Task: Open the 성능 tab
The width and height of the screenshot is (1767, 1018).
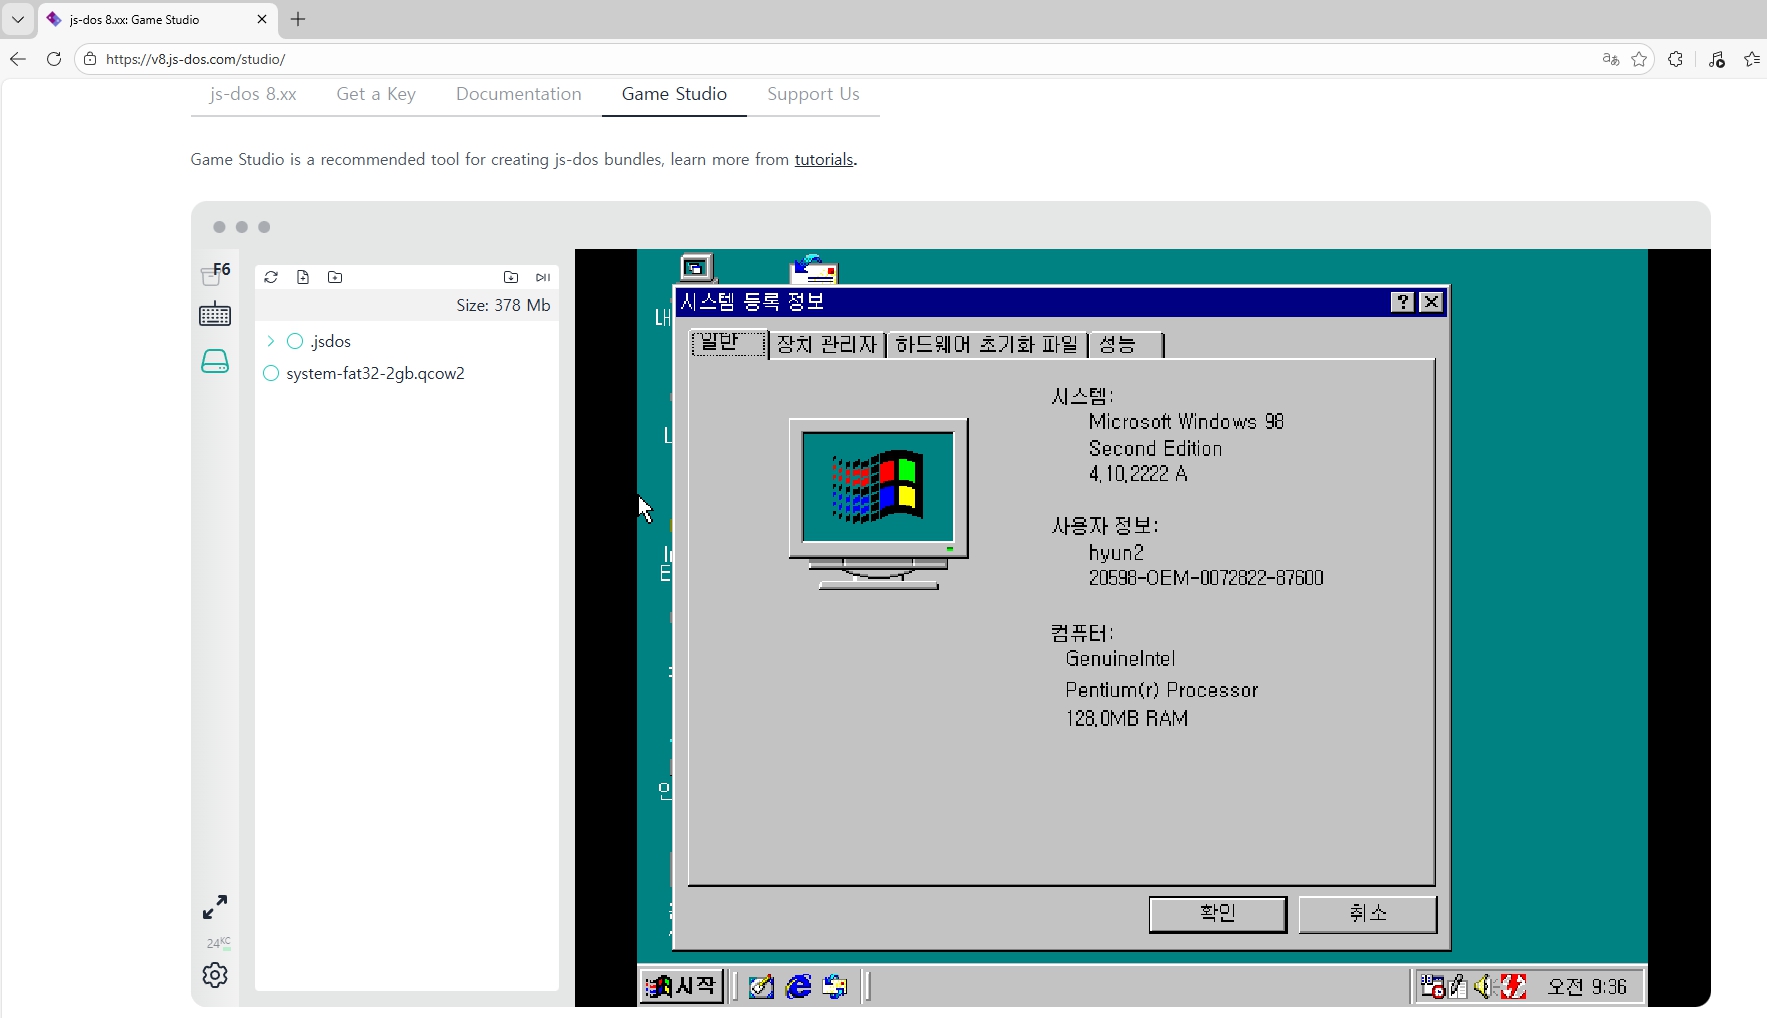Action: point(1118,345)
